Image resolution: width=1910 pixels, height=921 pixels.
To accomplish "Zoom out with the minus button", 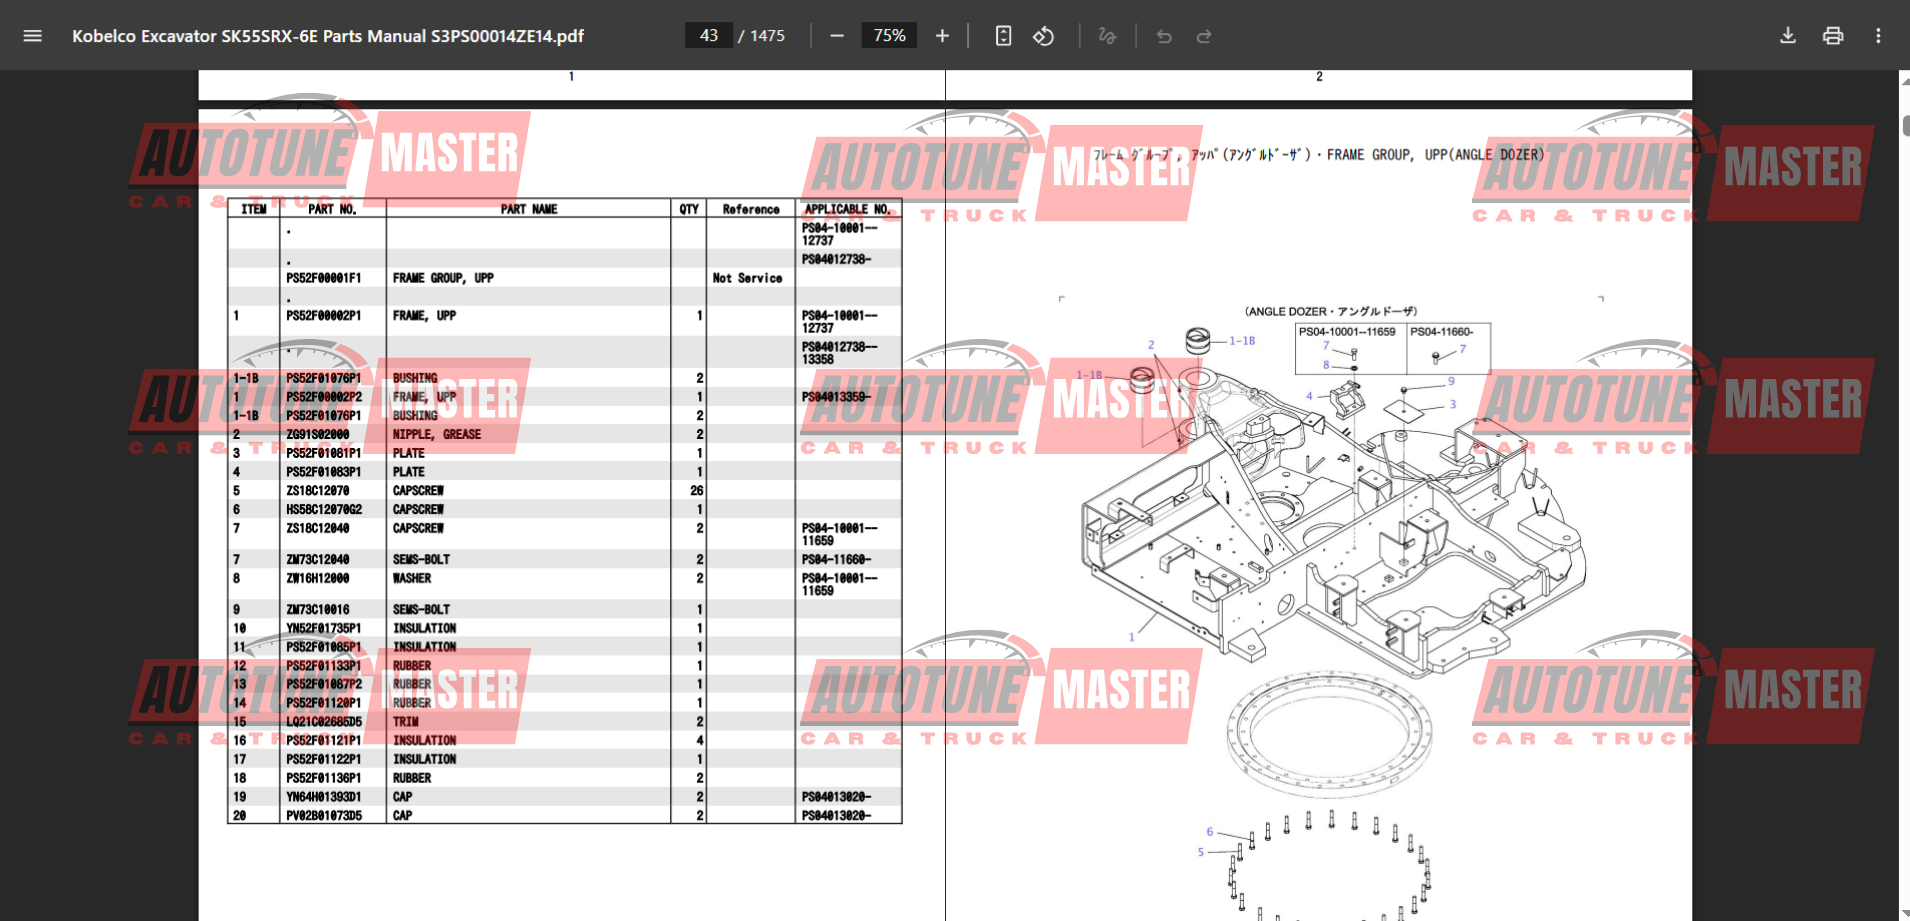I will coord(837,36).
